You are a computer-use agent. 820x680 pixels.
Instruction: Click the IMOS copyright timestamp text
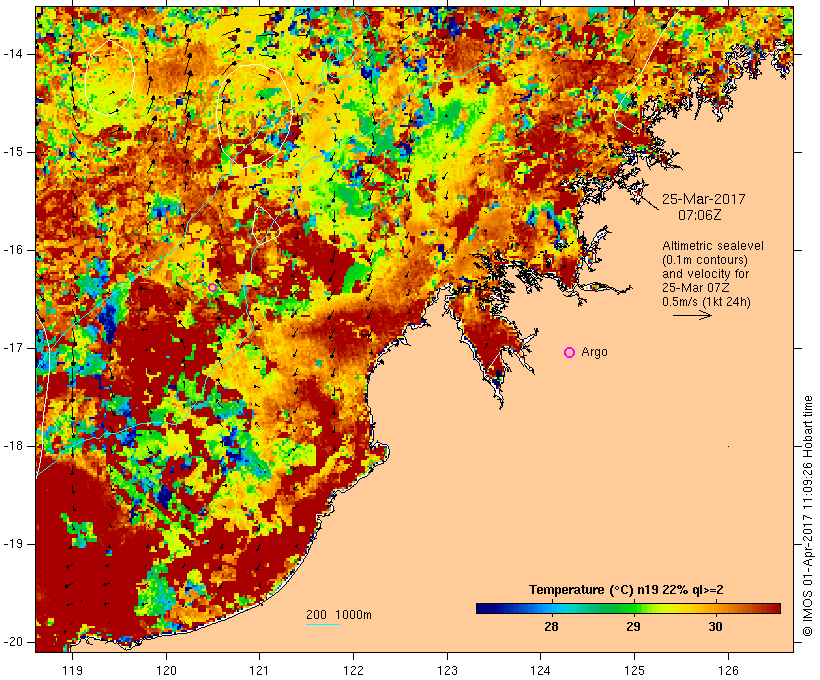(x=808, y=516)
